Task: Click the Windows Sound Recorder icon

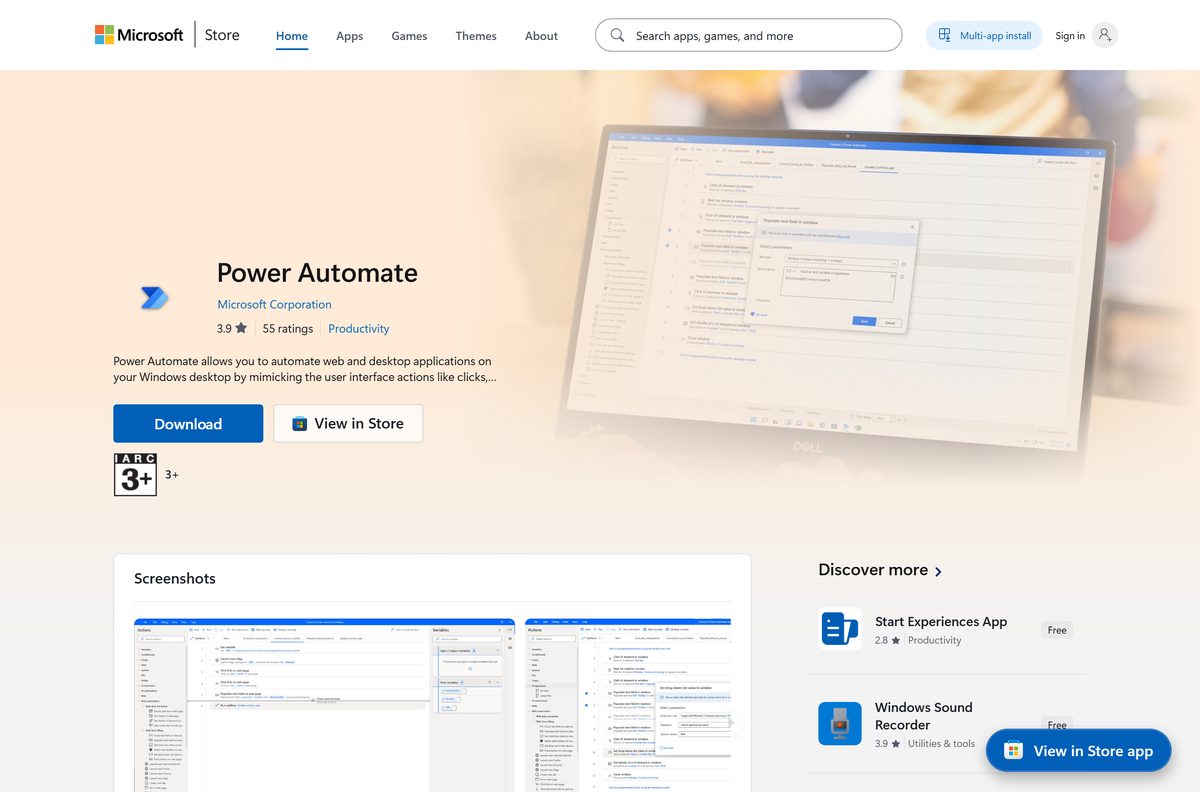Action: pyautogui.click(x=840, y=723)
